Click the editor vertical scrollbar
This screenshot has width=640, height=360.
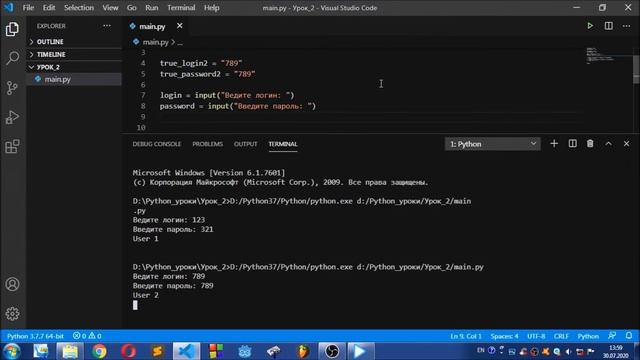[636, 69]
